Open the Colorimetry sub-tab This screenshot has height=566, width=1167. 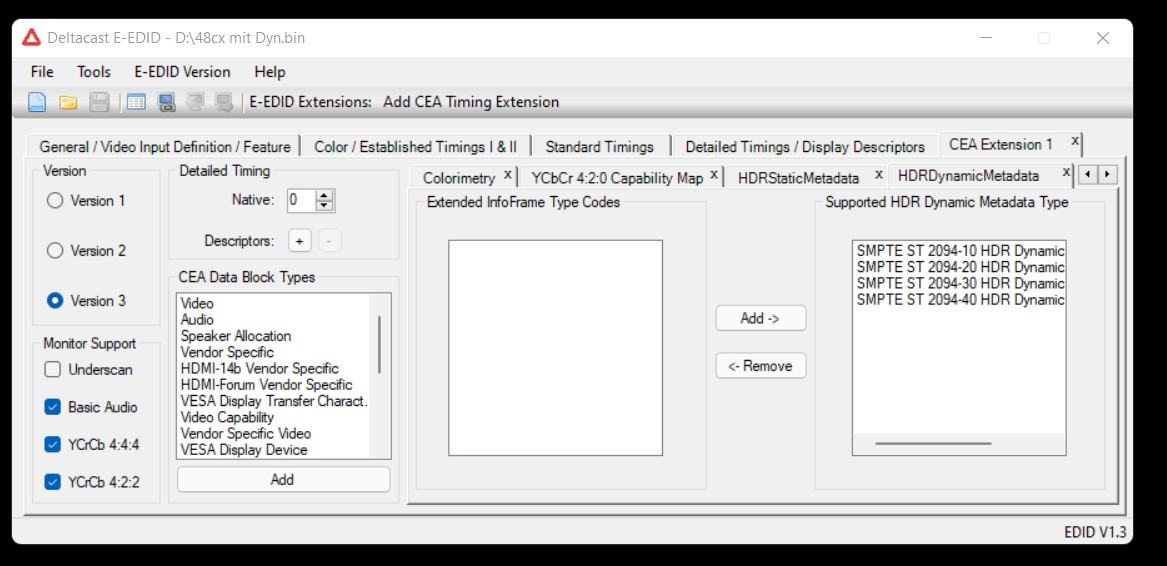[458, 178]
